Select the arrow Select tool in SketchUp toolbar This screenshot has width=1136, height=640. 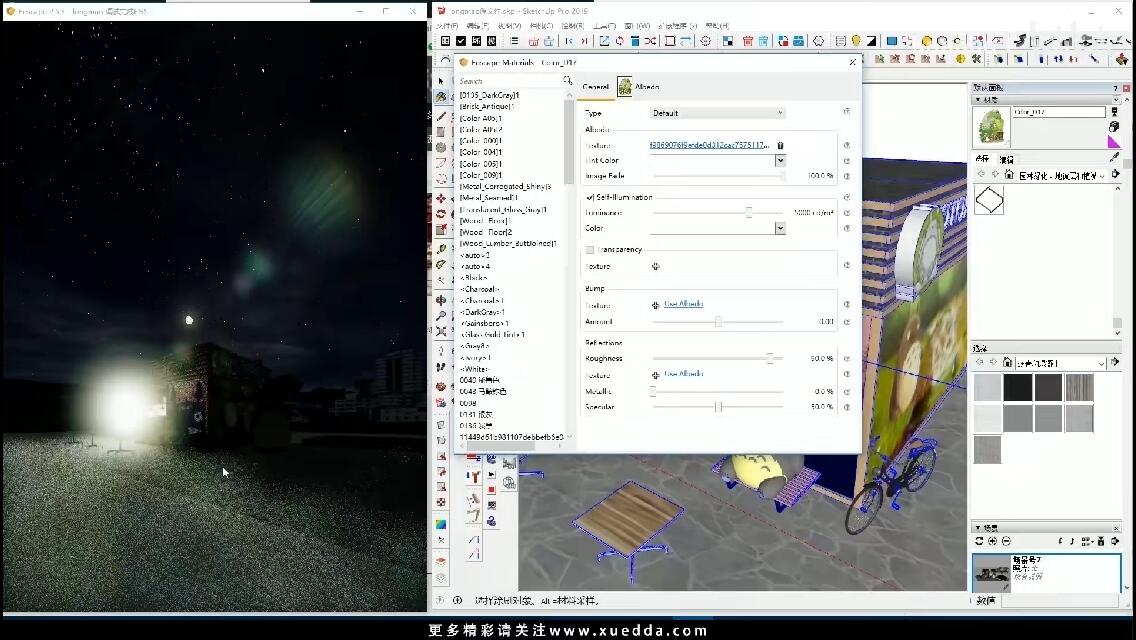point(441,81)
